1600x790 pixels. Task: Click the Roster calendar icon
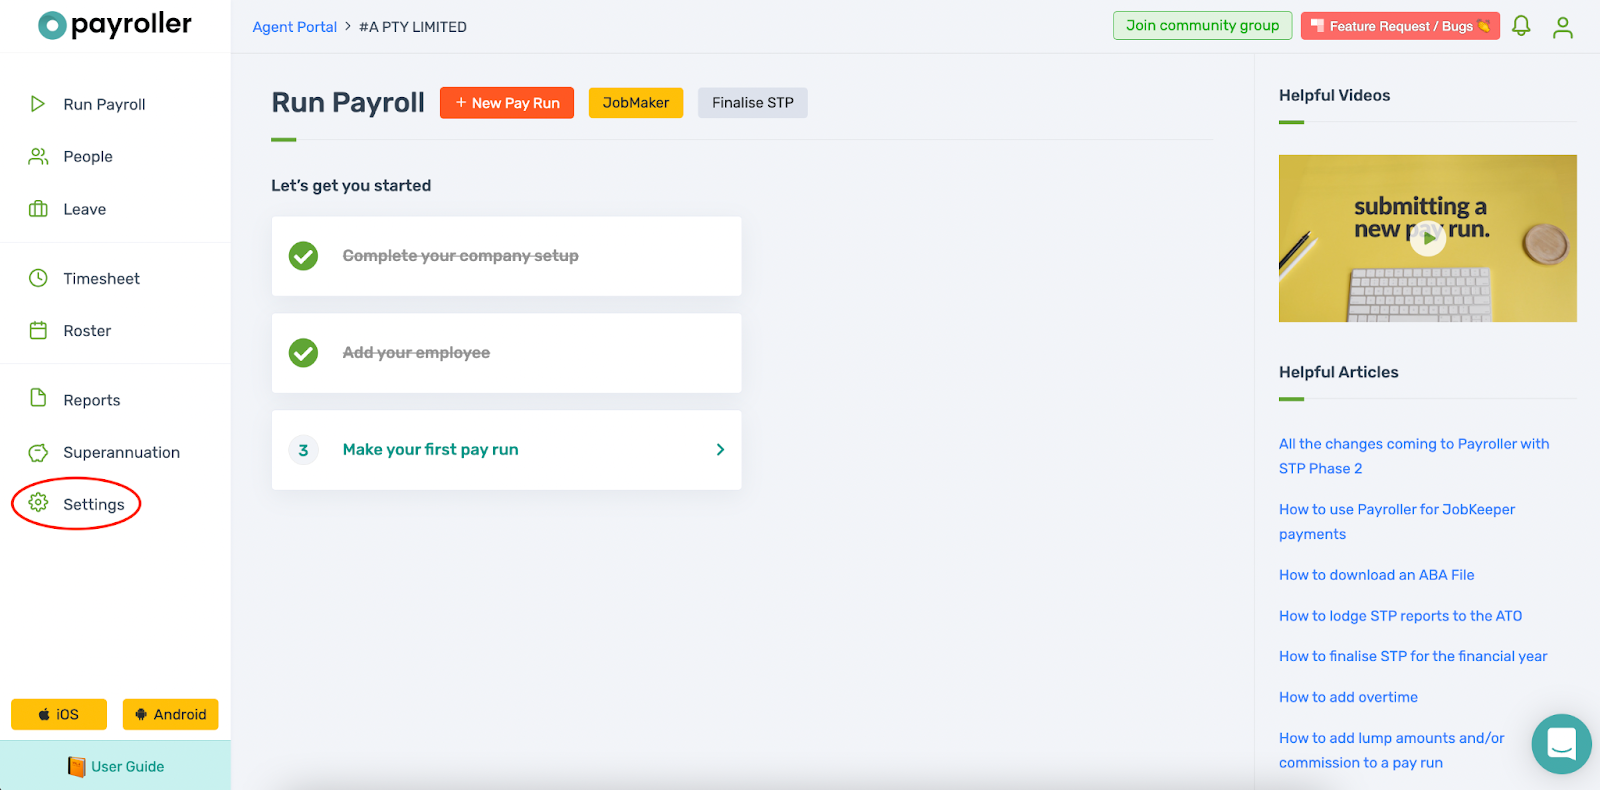click(x=38, y=330)
